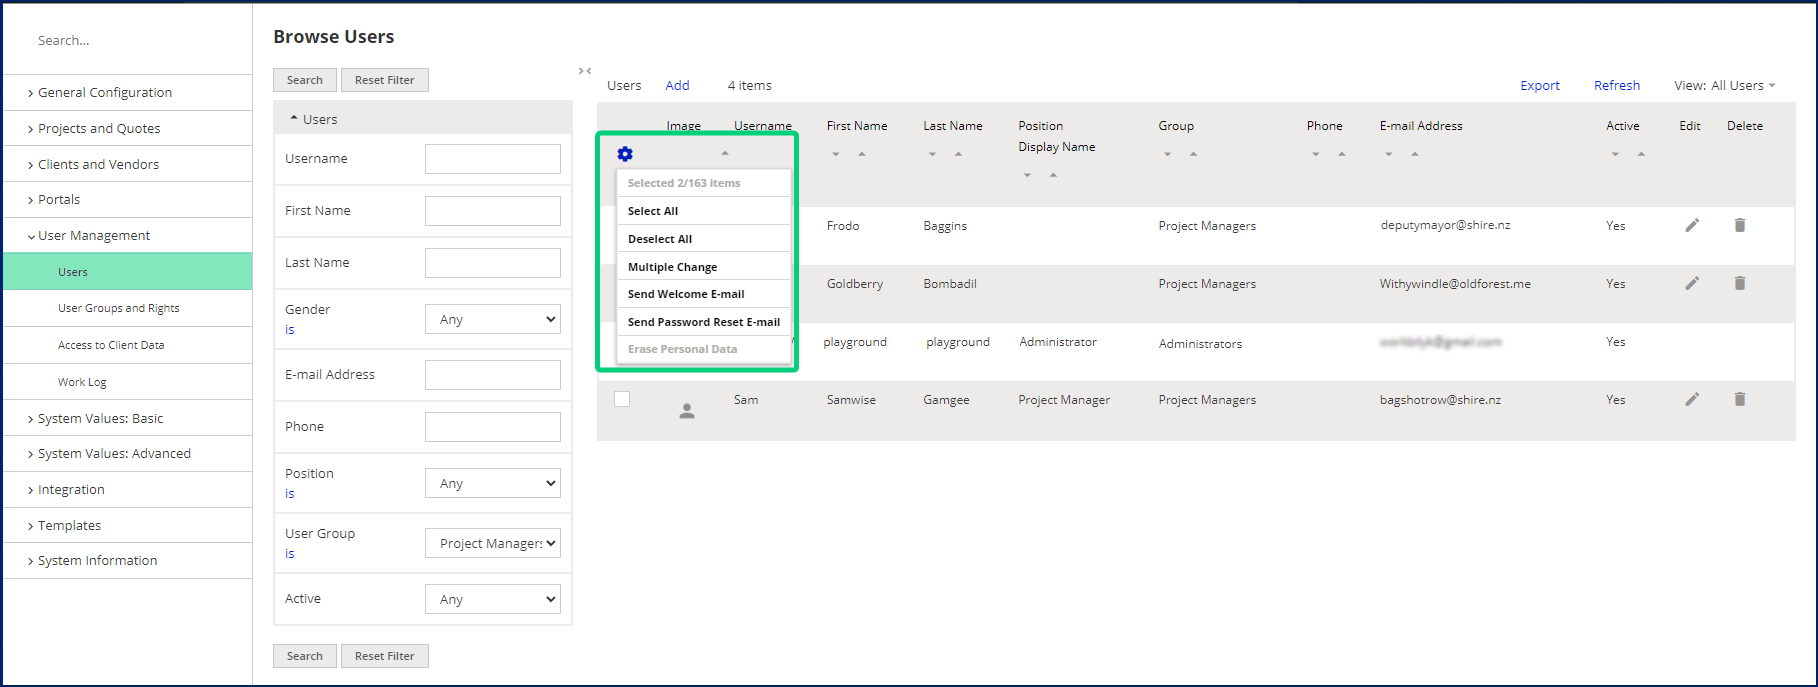Click the up sort arrow under First Name
The image size is (1818, 687).
(x=862, y=154)
